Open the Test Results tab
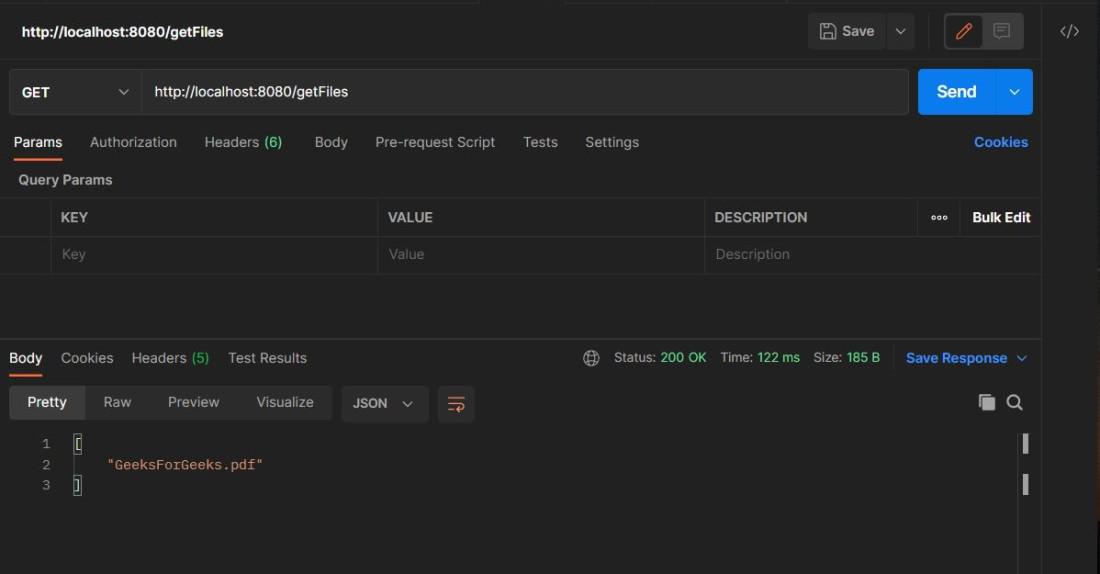Screen dimensions: 1100x574 [267, 358]
